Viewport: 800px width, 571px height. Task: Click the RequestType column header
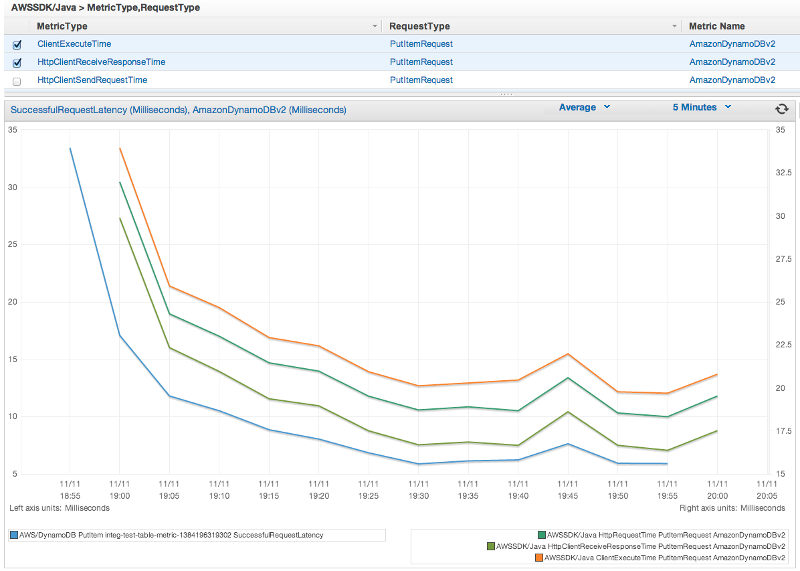coord(419,26)
